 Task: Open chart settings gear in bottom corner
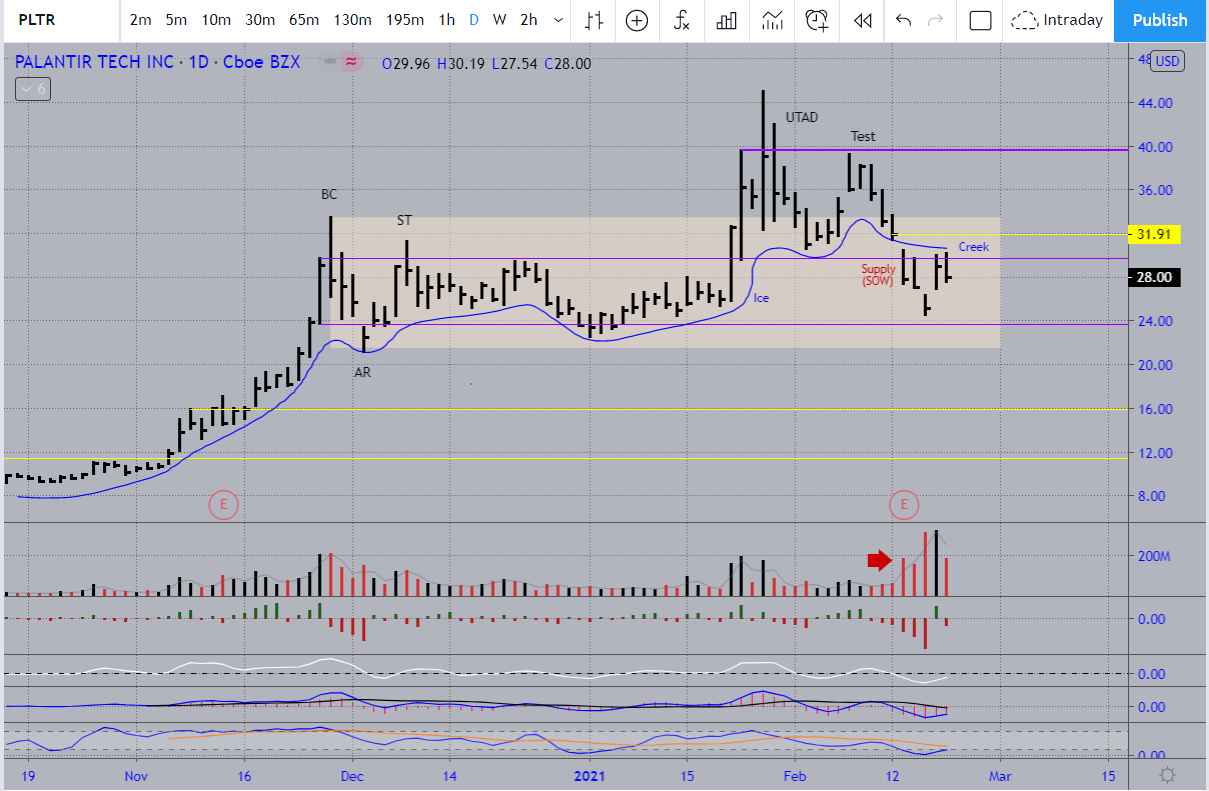(1167, 775)
